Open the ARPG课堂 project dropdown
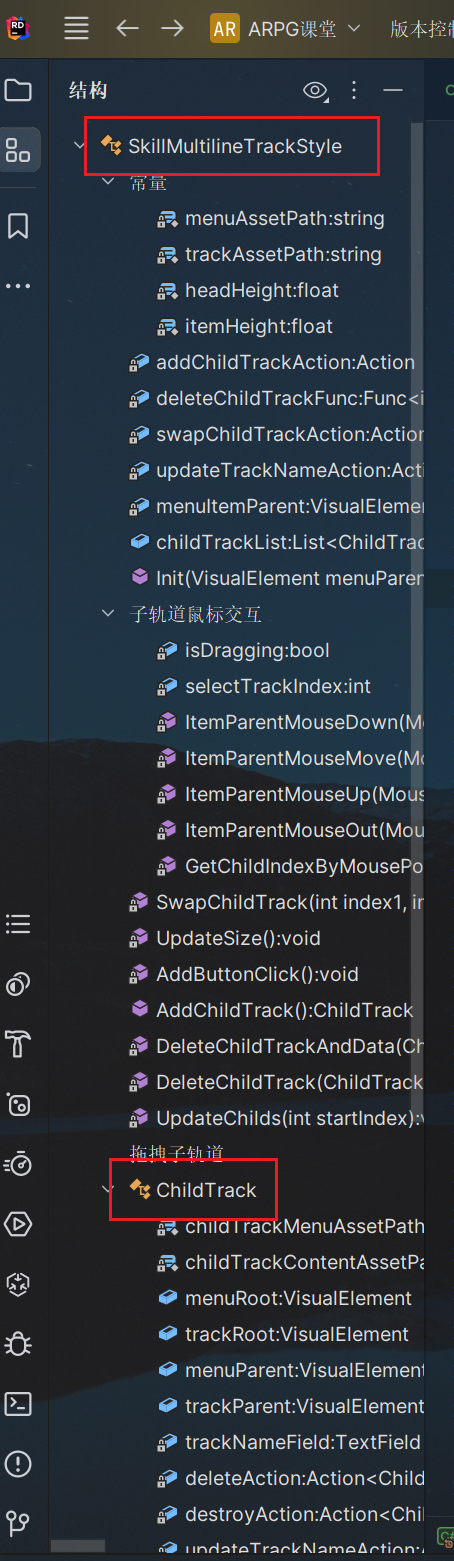This screenshot has width=454, height=1561. 285,28
